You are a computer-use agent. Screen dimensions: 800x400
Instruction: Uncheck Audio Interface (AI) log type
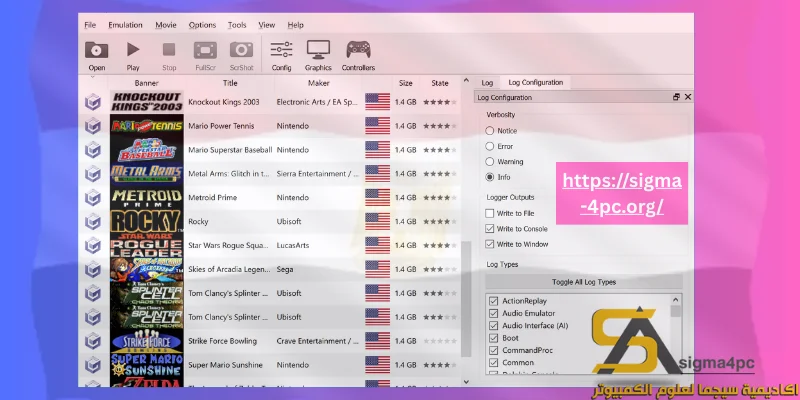493,326
